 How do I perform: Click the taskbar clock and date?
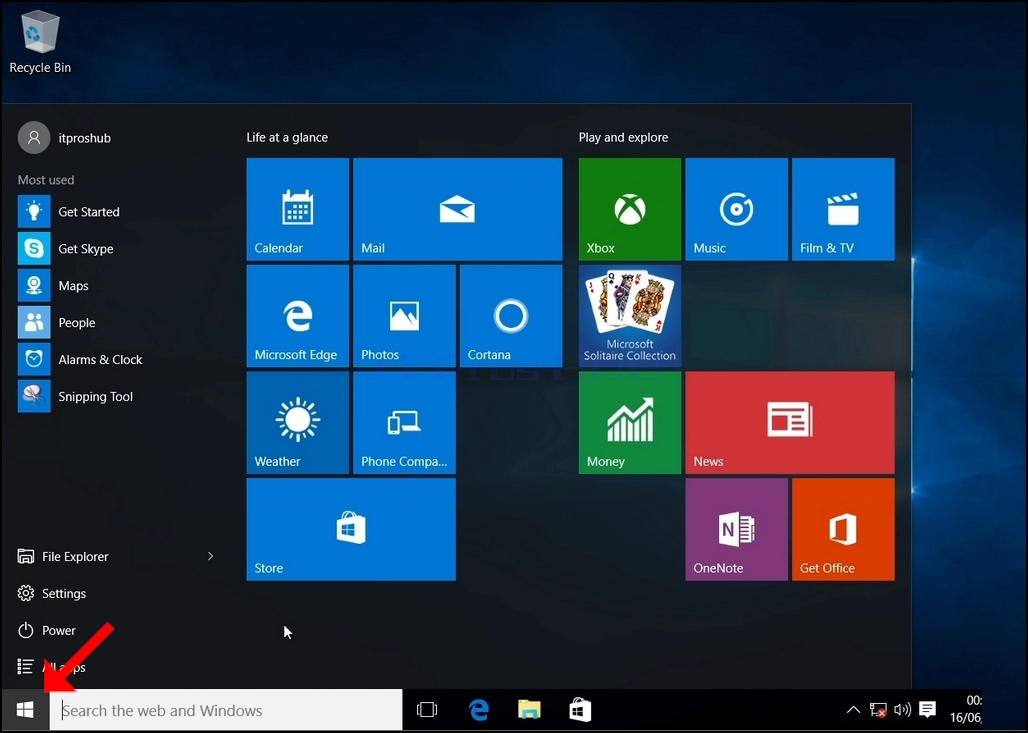coord(966,709)
